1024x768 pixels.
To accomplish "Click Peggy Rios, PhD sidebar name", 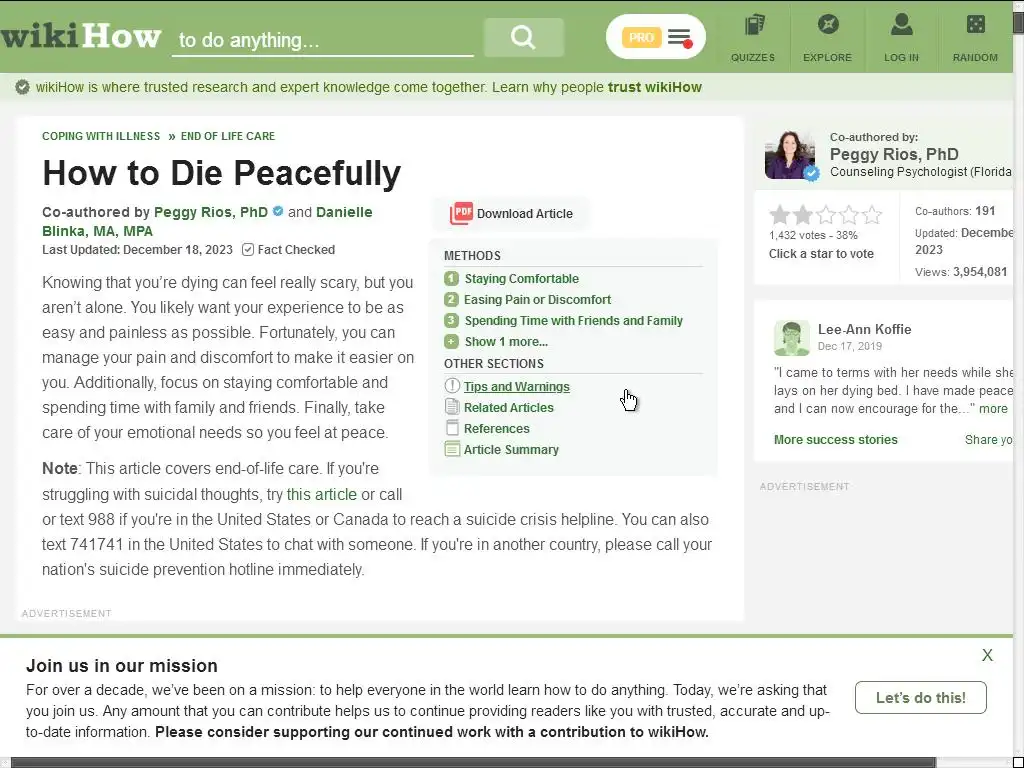I will coord(894,154).
